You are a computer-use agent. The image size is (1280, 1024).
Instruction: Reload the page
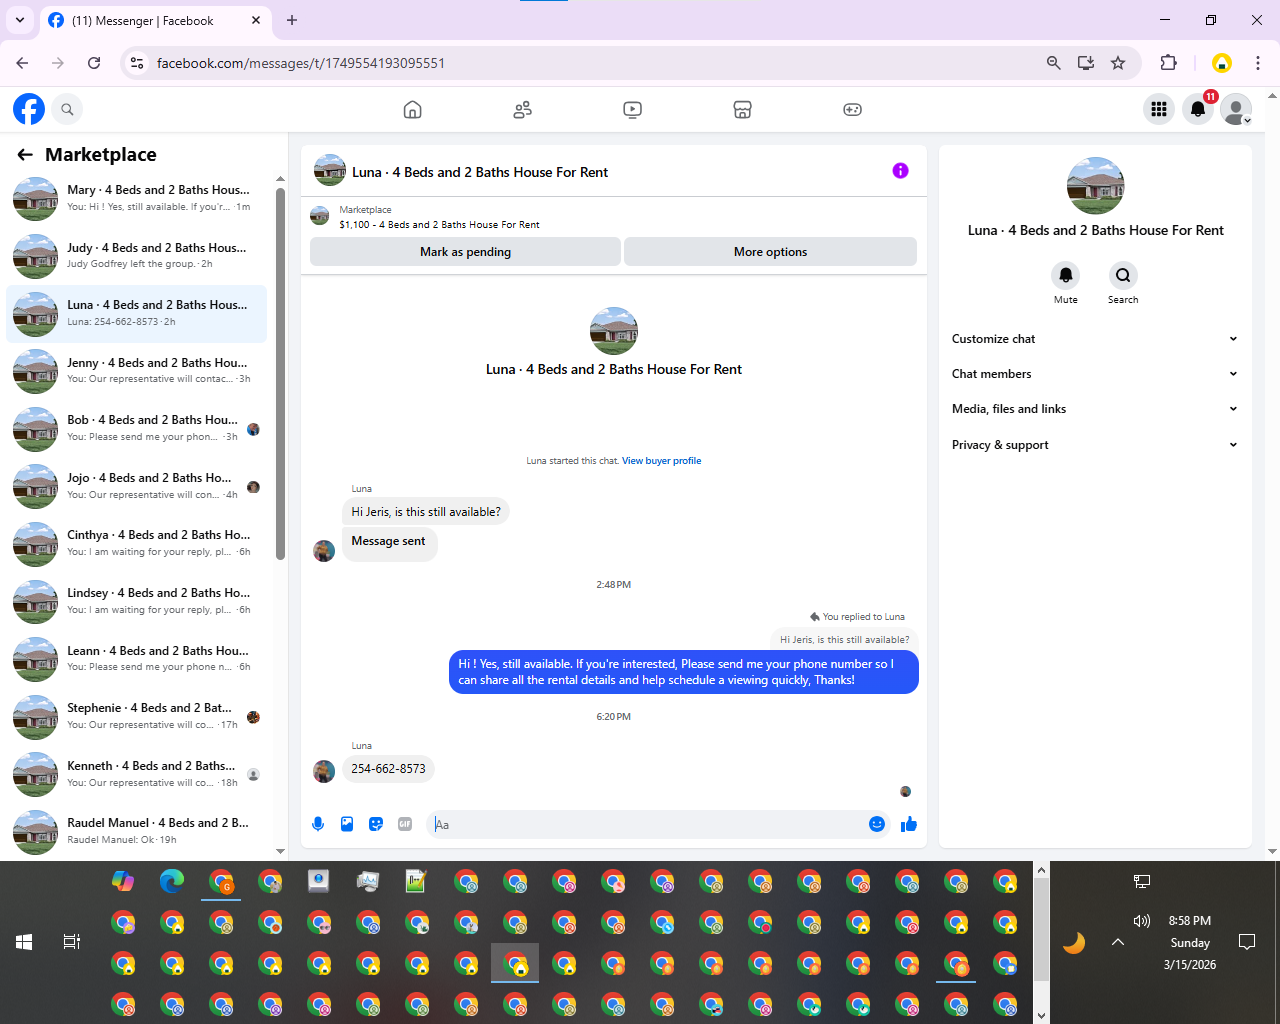(94, 63)
